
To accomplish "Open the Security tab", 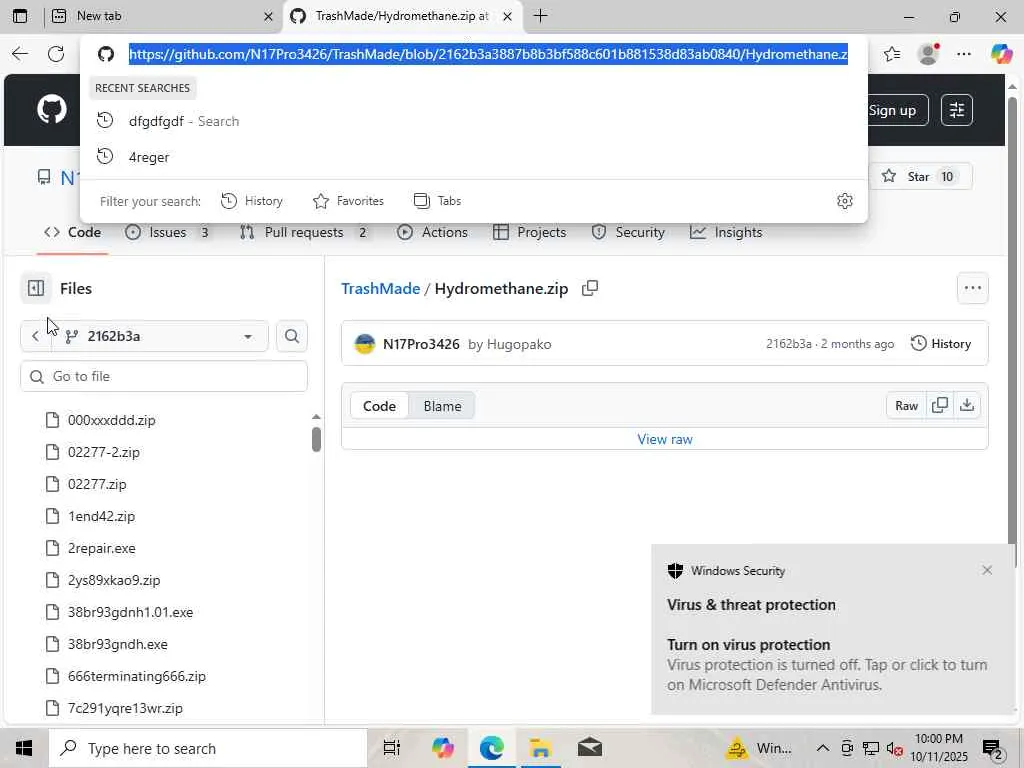I will 628,232.
